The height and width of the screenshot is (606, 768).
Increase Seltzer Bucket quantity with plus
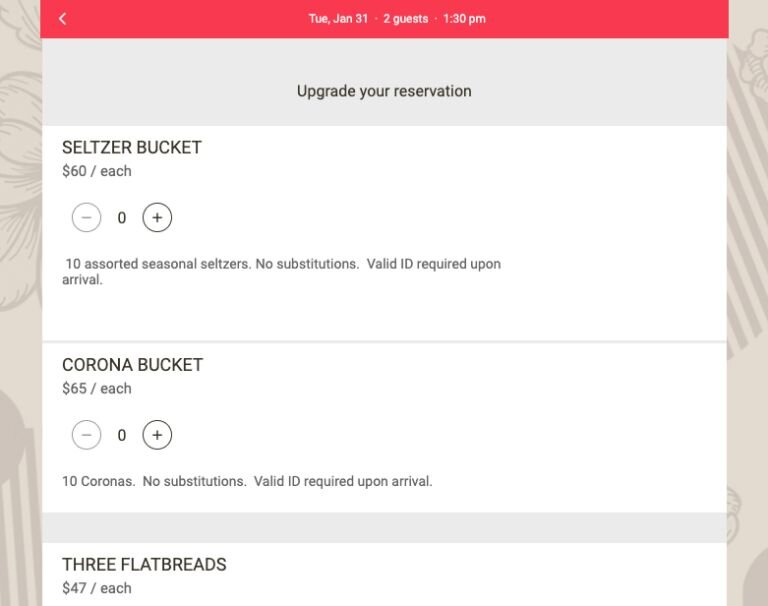pos(157,217)
